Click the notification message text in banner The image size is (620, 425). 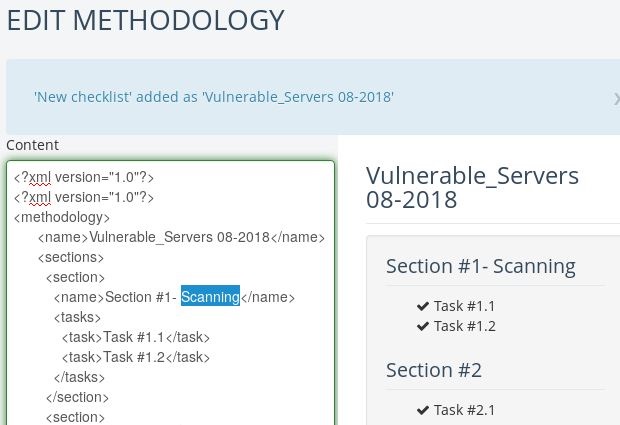(214, 97)
